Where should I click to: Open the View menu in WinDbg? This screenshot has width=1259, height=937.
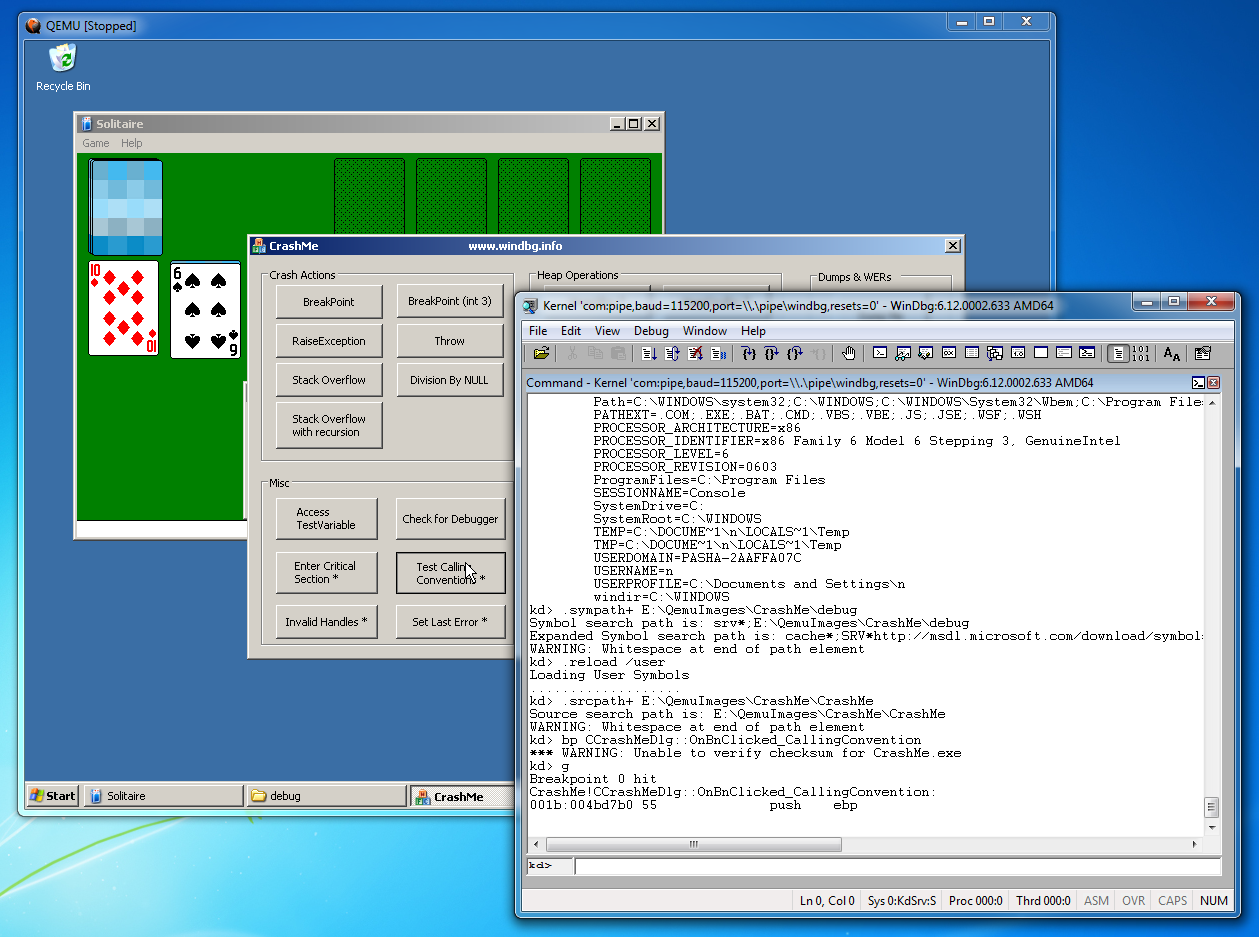click(x=607, y=331)
